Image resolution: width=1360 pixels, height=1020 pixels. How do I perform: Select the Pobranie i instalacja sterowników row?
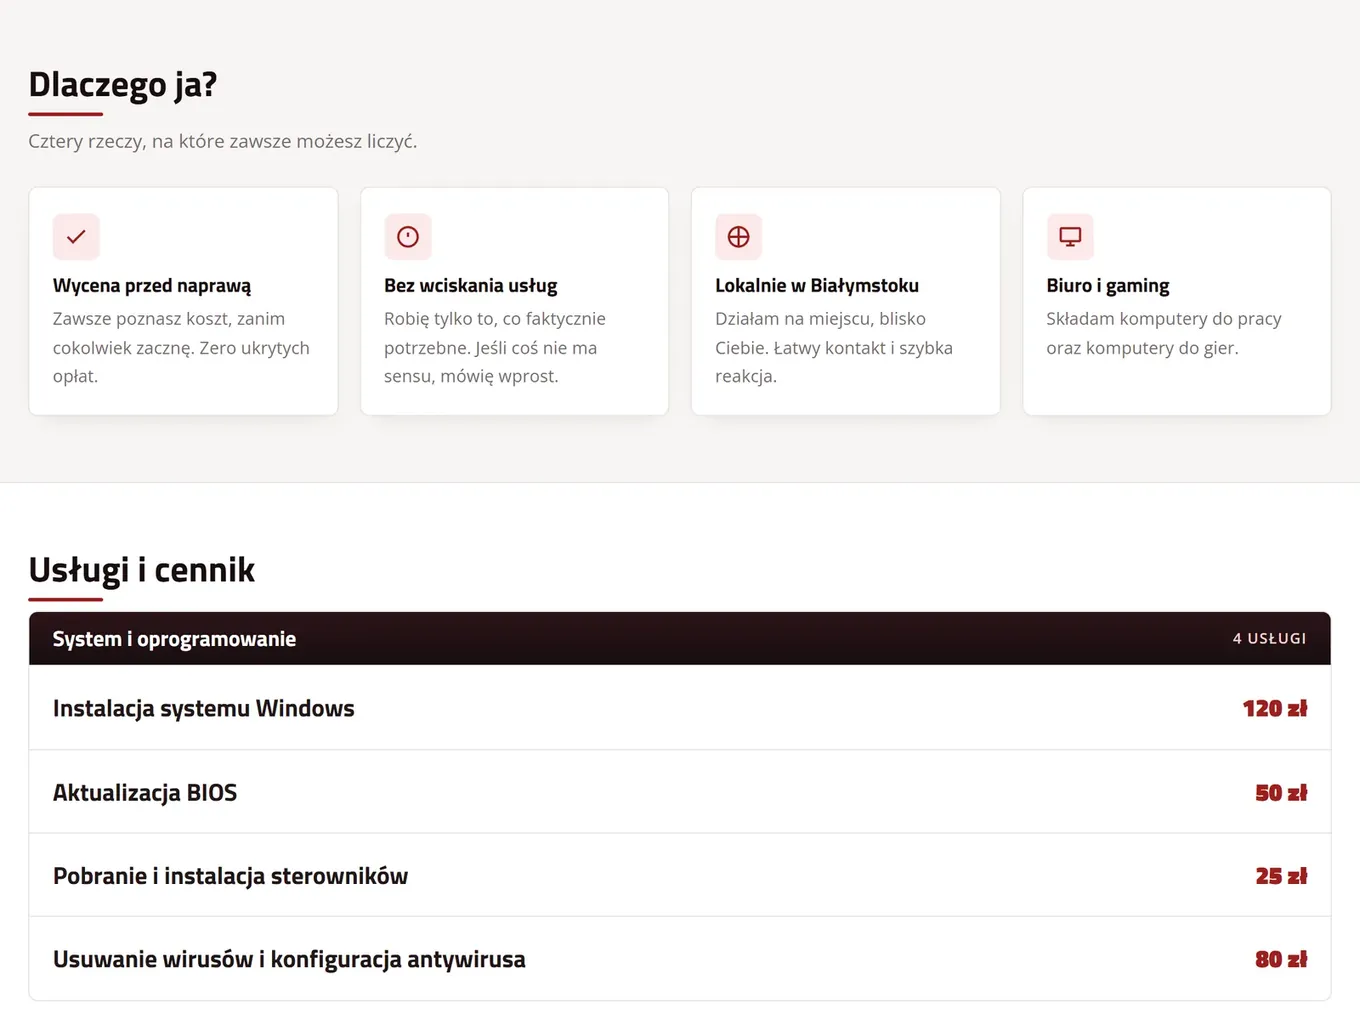680,875
